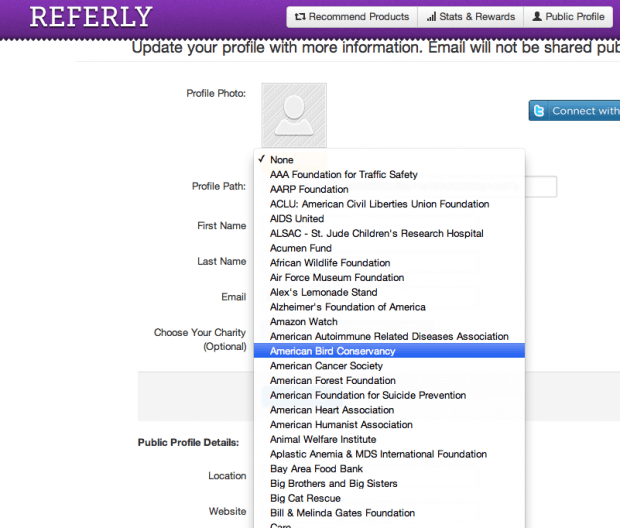Viewport: 620px width, 528px height.
Task: Click the Stats & Rewards bar chart icon
Action: pos(431,17)
